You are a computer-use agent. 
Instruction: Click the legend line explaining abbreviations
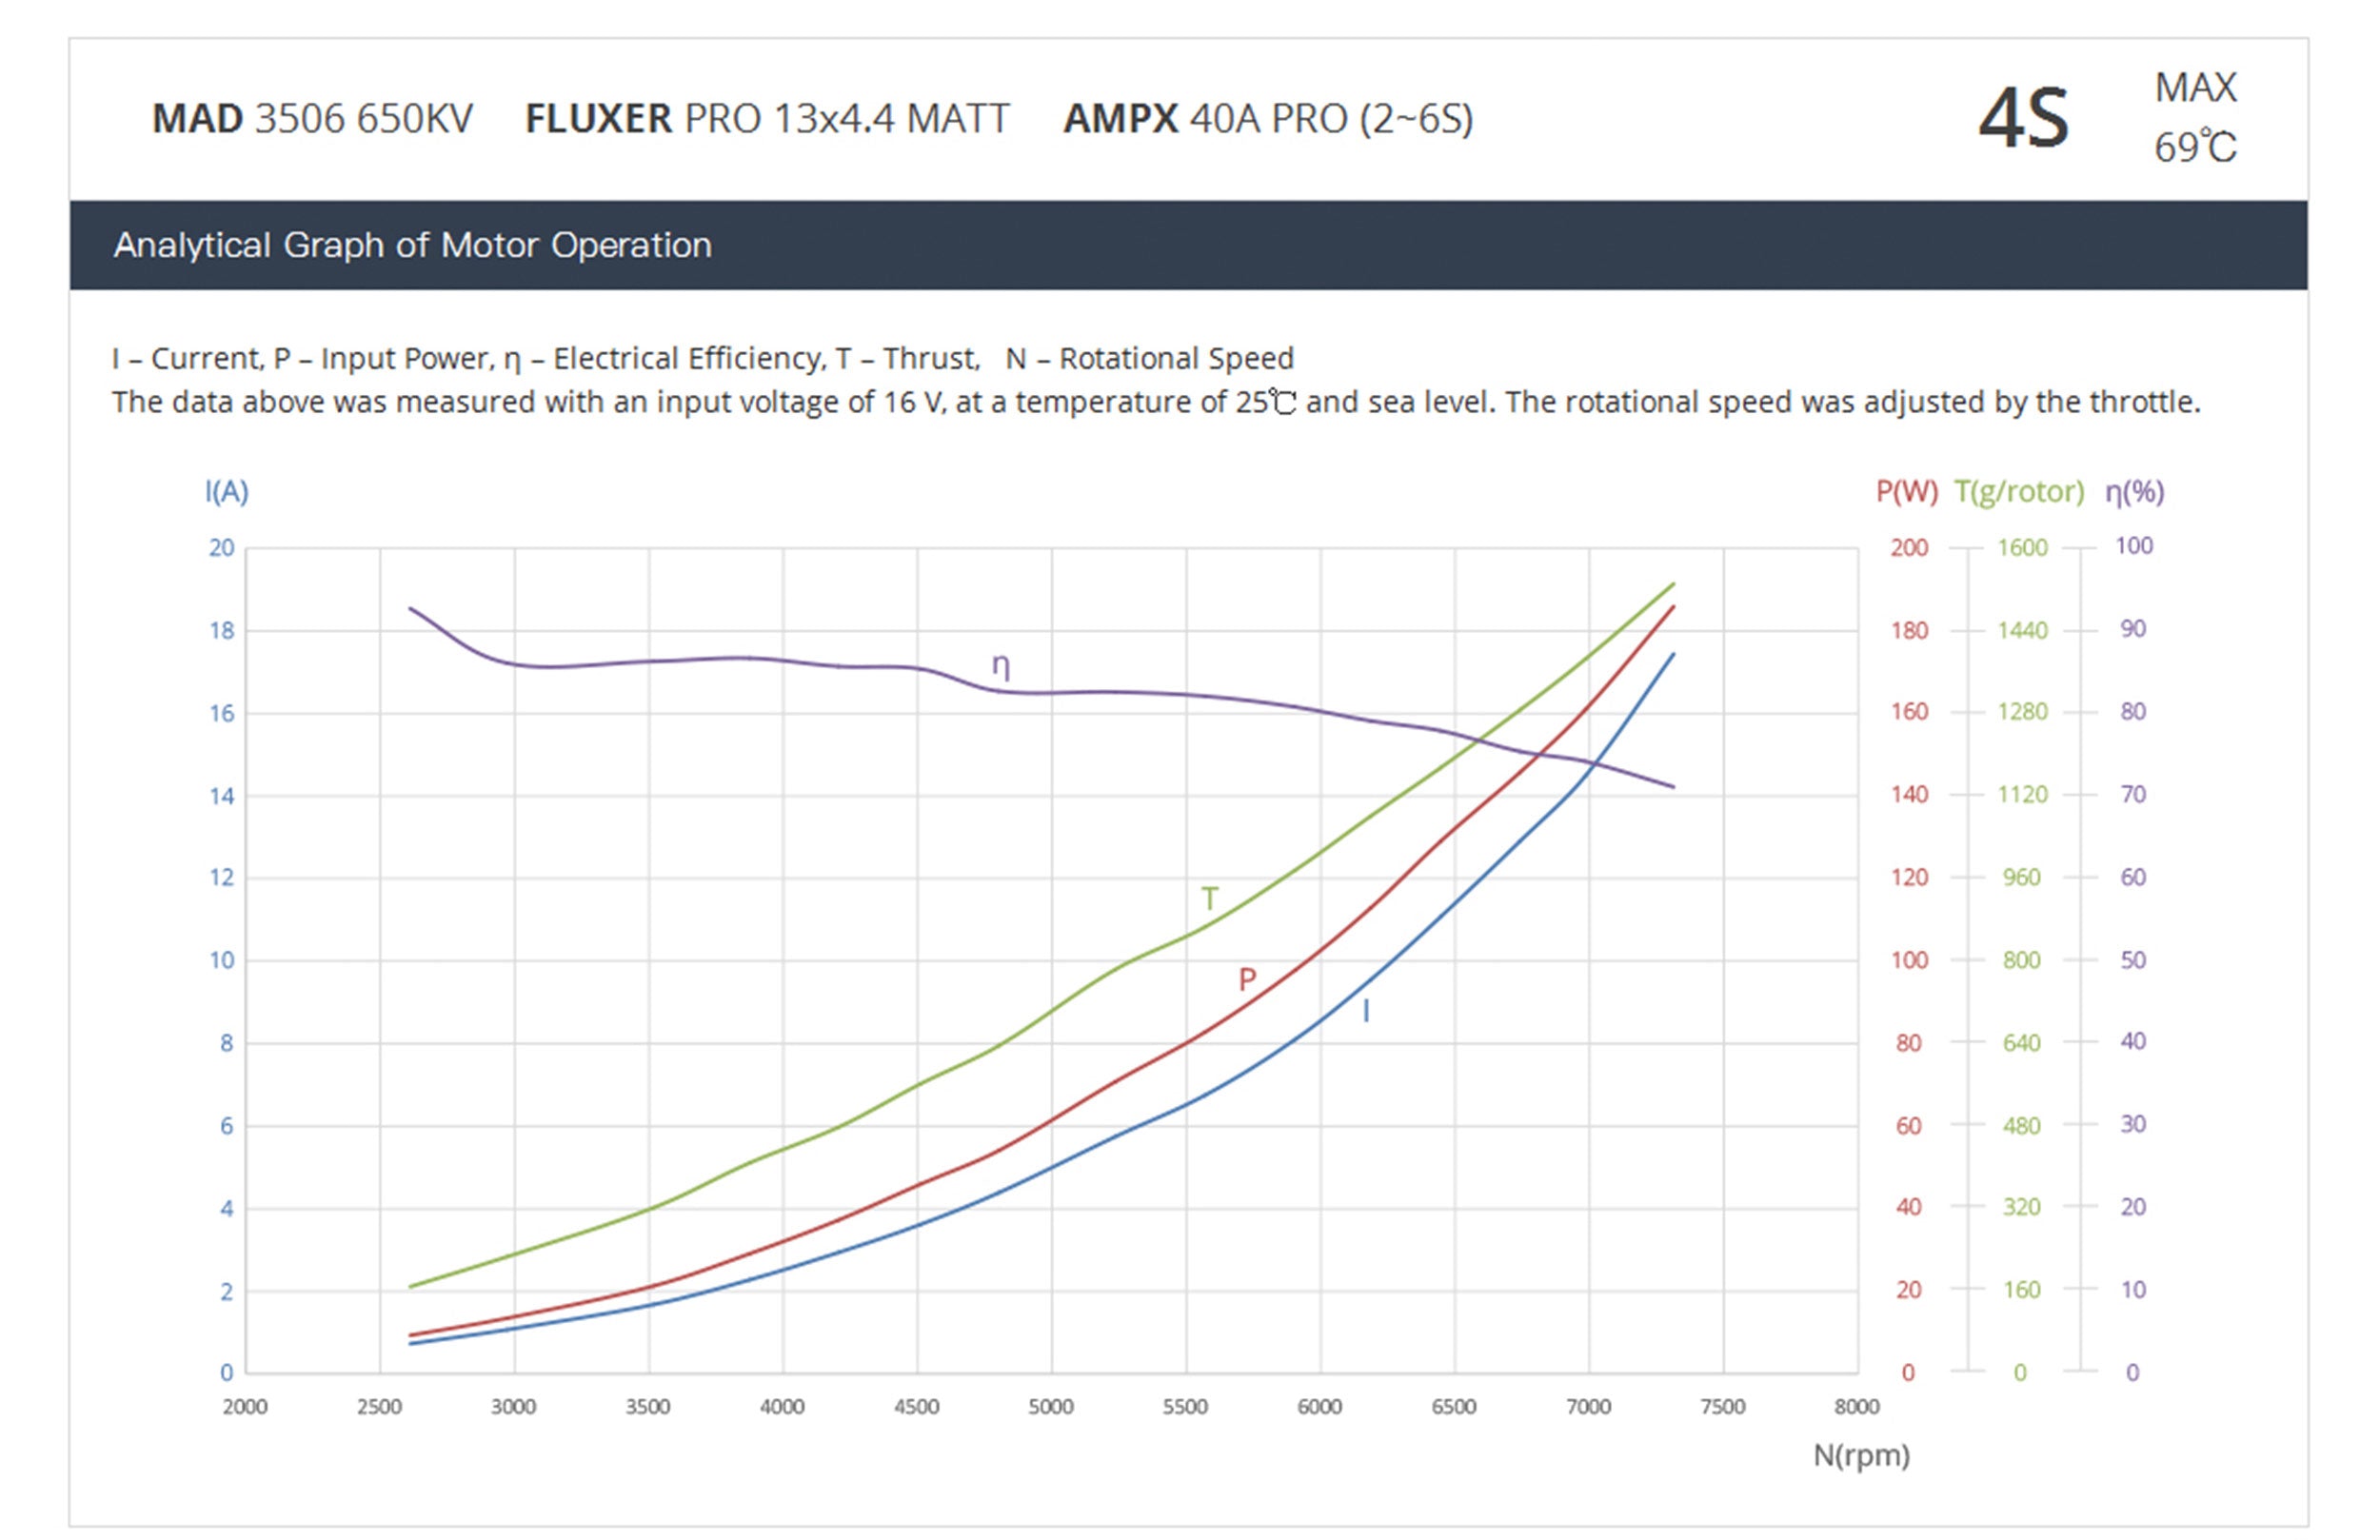tap(702, 358)
